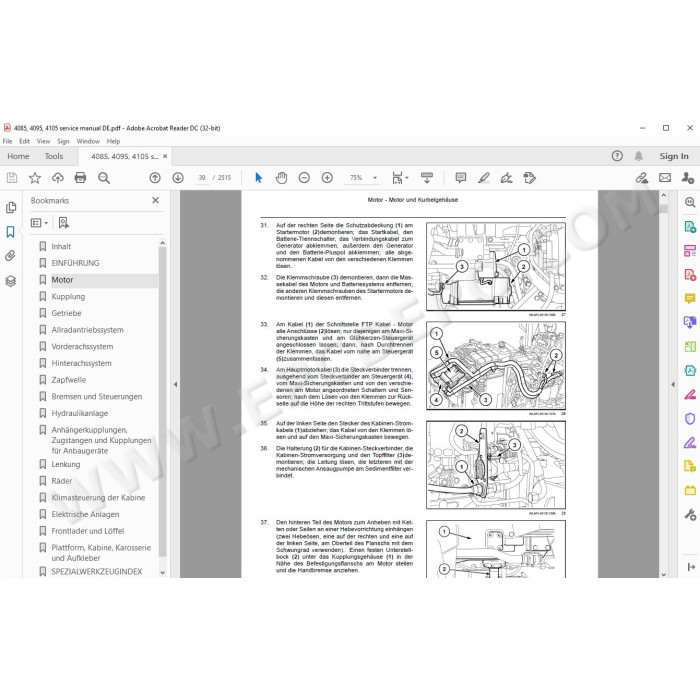Open the attachments panel
The height and width of the screenshot is (700, 700).
point(11,256)
